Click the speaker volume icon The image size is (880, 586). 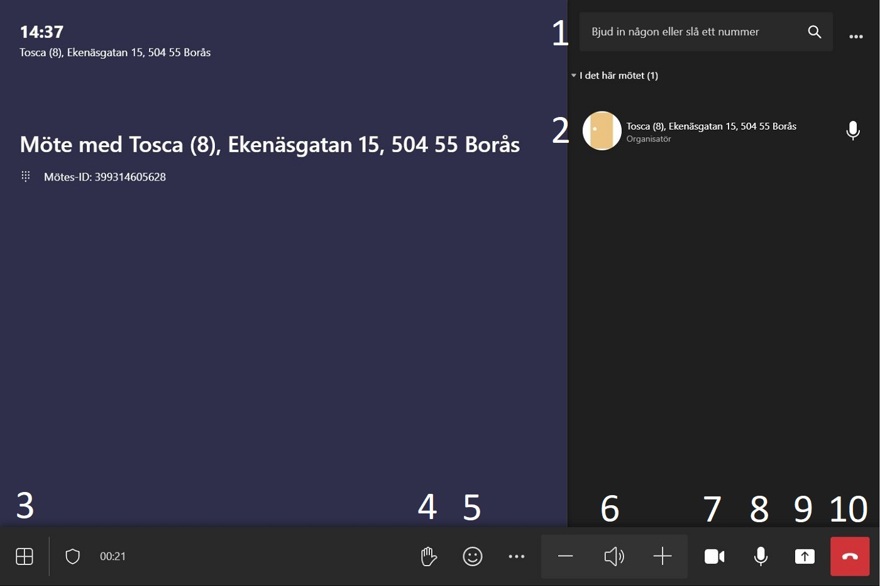[x=614, y=556]
